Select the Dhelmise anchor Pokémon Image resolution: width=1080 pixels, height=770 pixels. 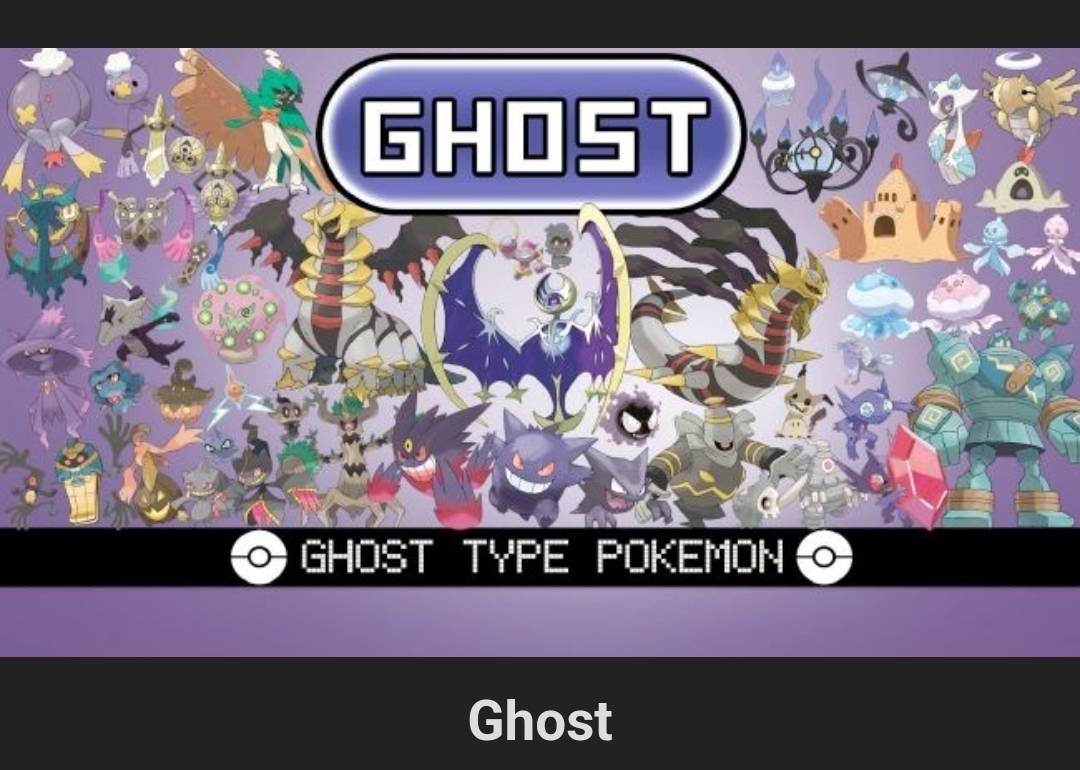(47, 241)
